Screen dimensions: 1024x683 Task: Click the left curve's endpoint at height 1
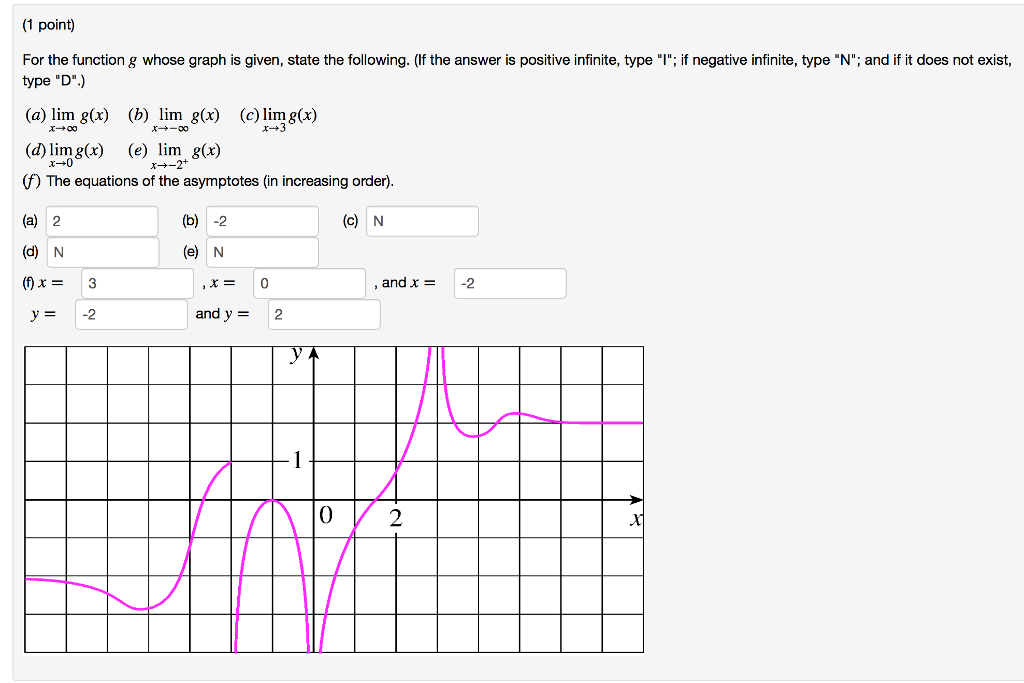coord(230,462)
